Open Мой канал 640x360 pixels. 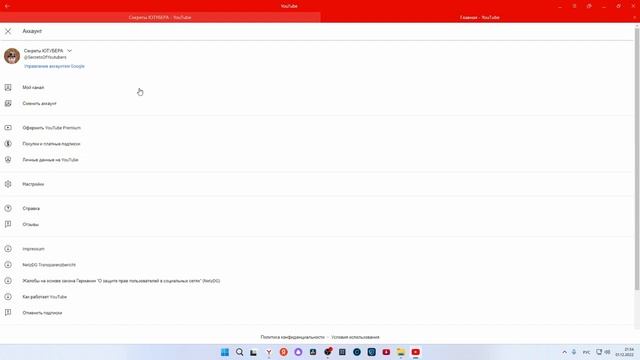click(x=33, y=87)
